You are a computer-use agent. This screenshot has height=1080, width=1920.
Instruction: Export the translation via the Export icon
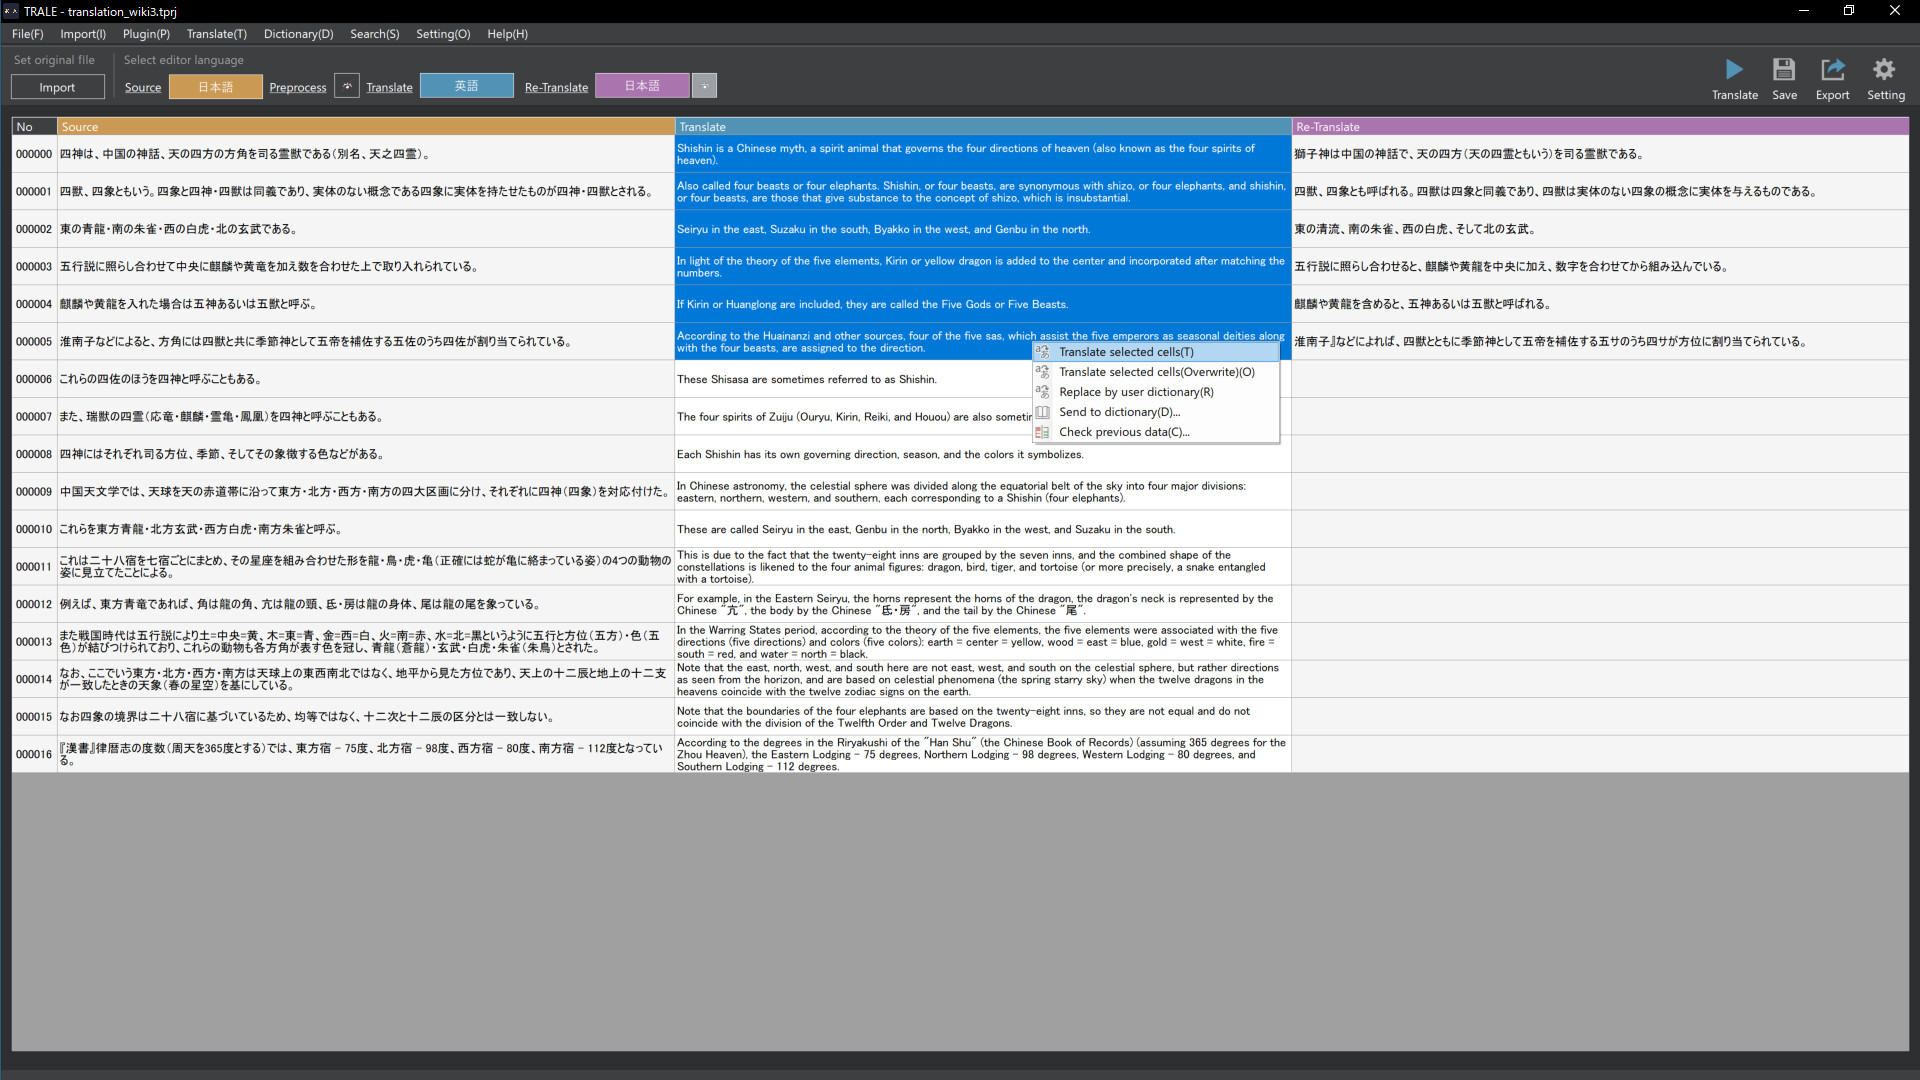click(1833, 70)
